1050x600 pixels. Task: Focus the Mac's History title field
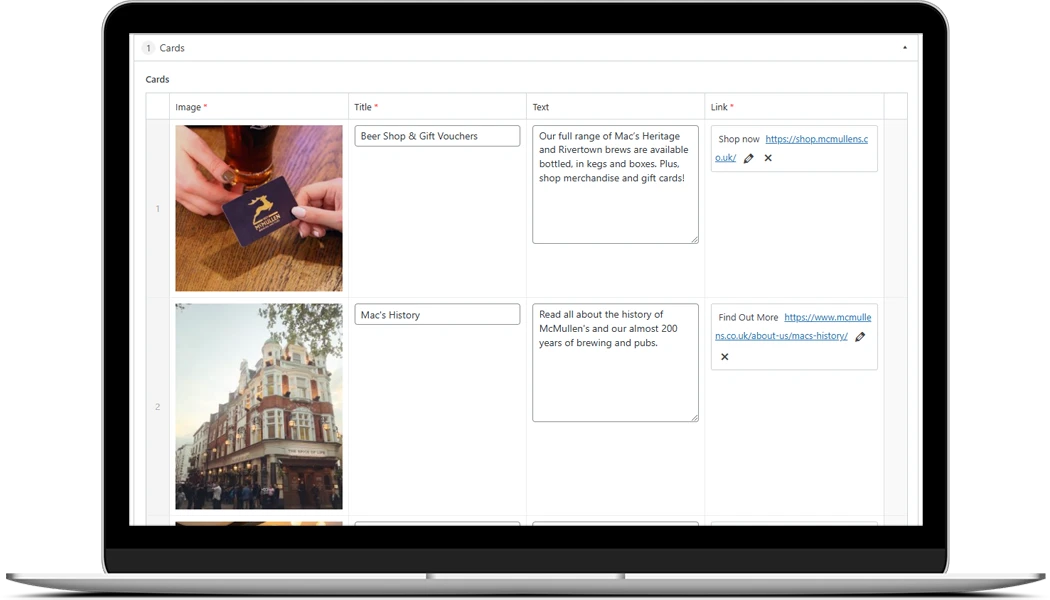[437, 315]
